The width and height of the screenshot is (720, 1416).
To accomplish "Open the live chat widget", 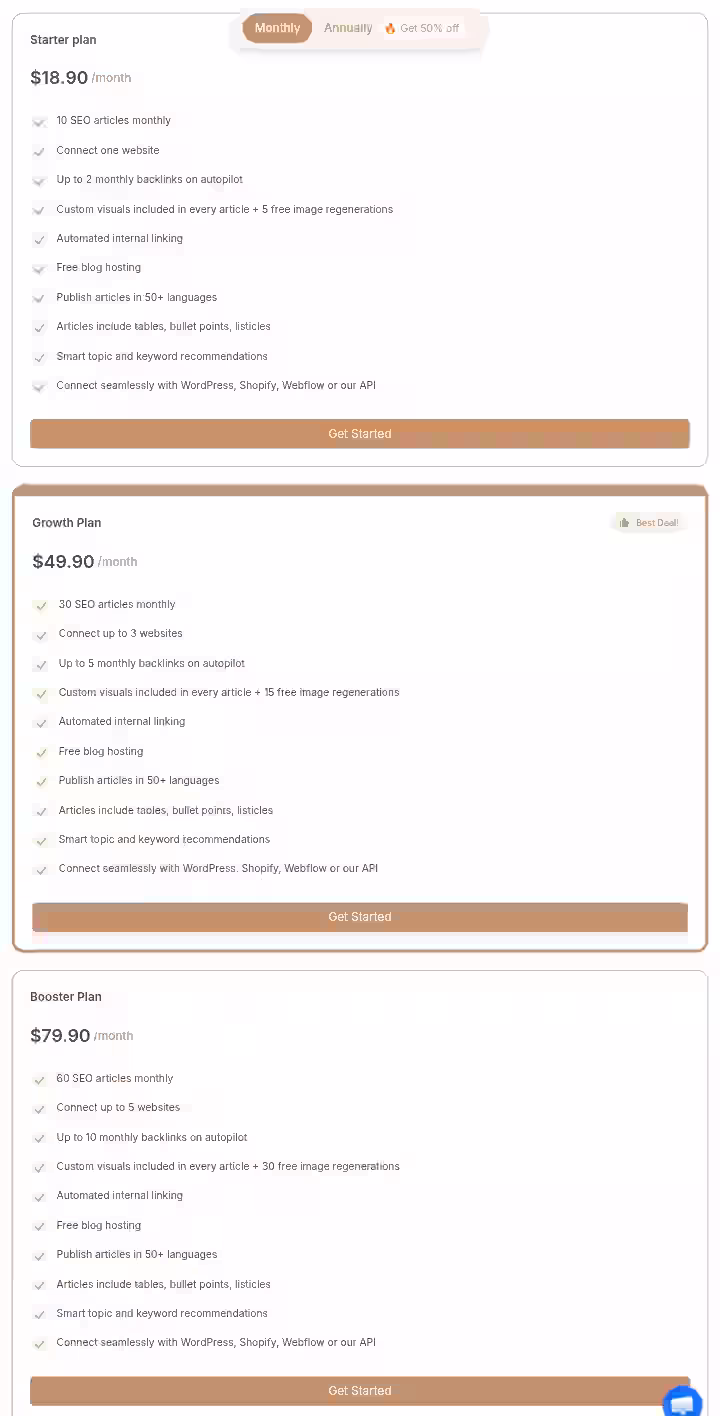I will click(682, 1400).
